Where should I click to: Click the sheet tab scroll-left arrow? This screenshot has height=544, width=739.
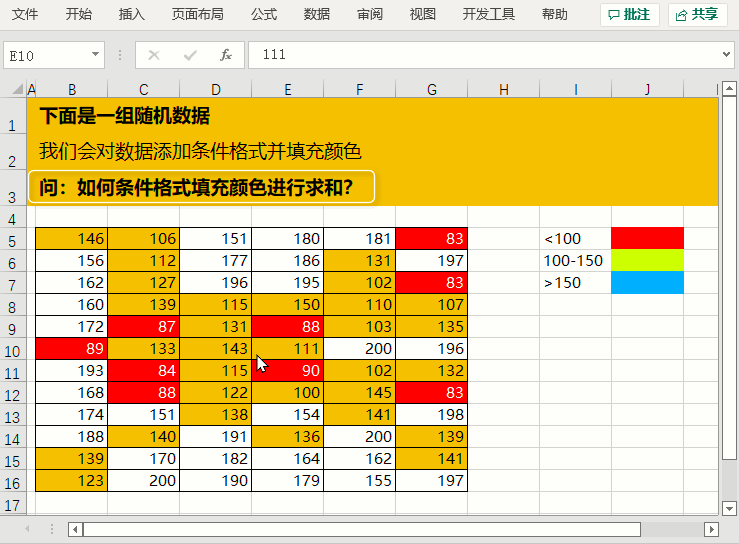click(27, 529)
